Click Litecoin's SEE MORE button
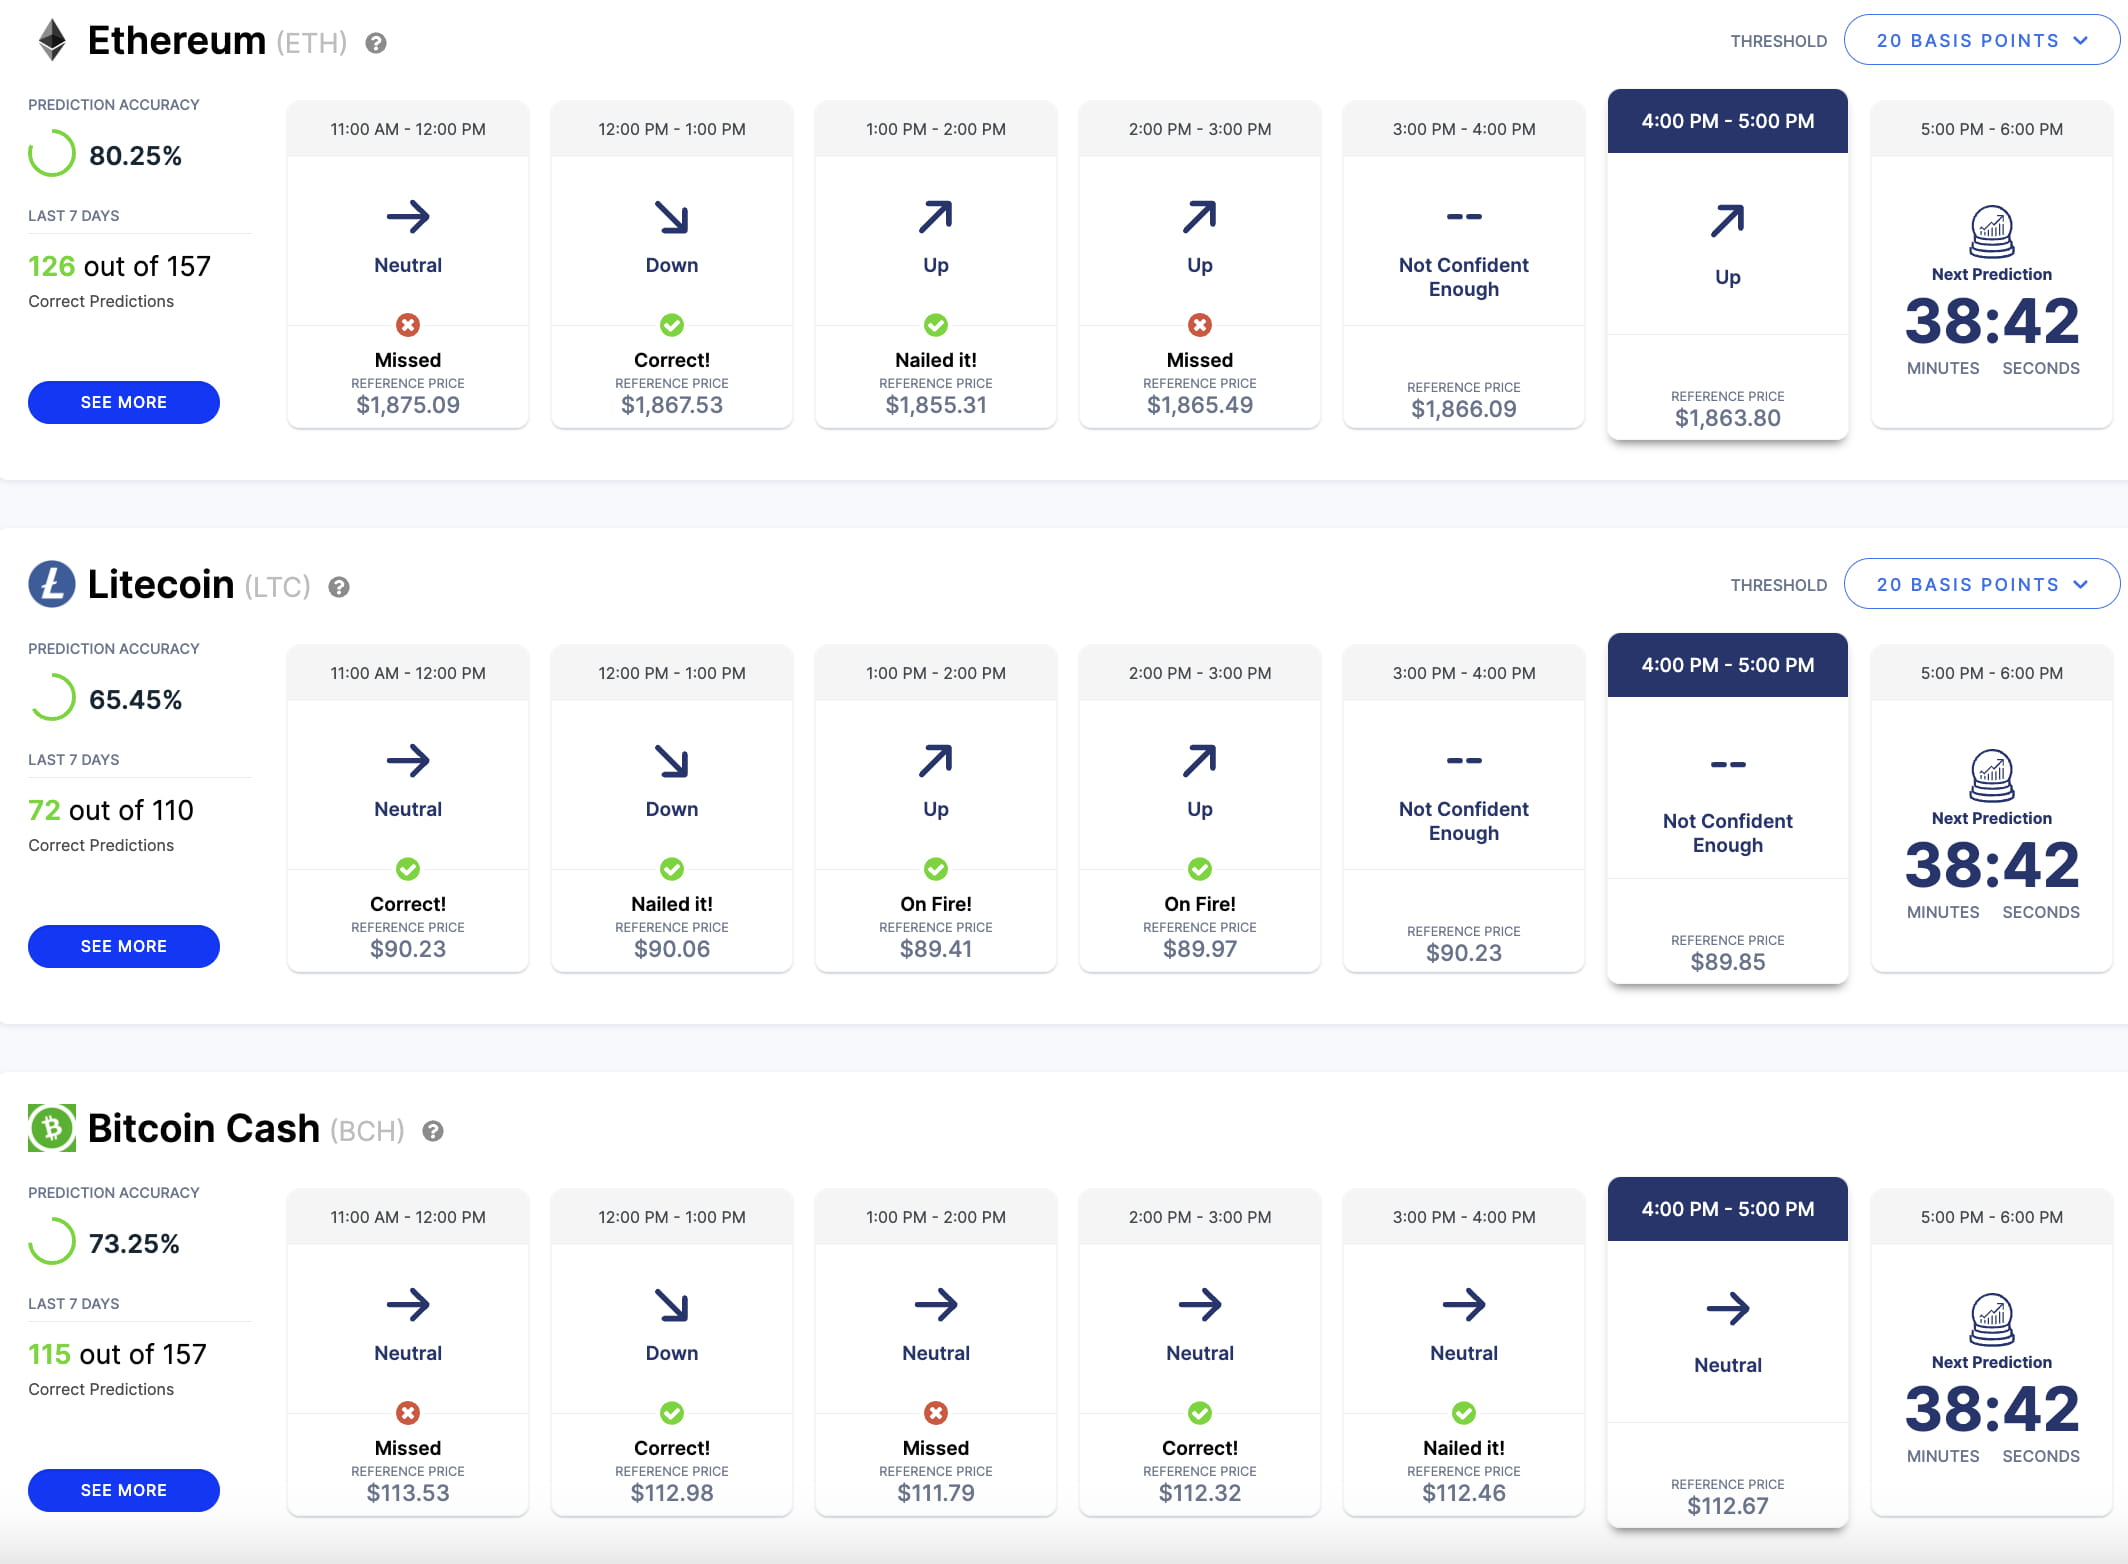 (x=124, y=946)
